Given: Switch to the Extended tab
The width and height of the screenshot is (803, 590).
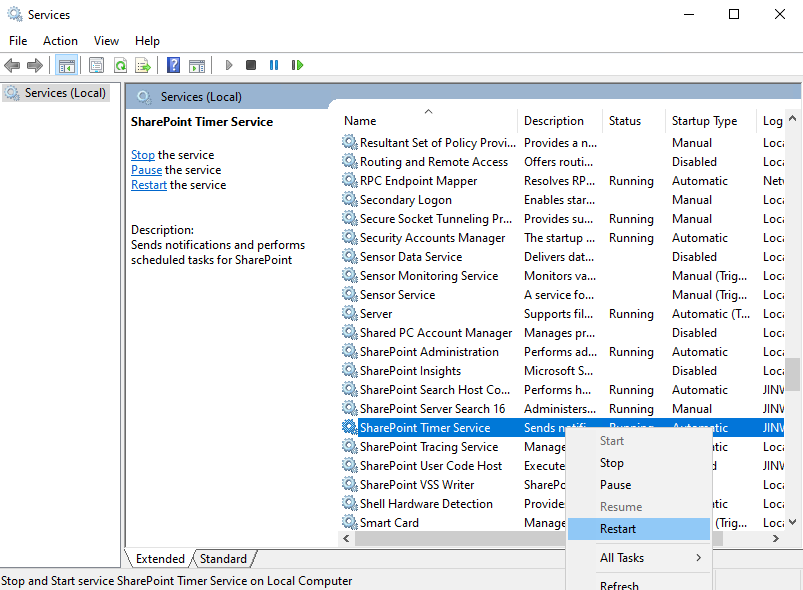Looking at the screenshot, I should coord(160,559).
